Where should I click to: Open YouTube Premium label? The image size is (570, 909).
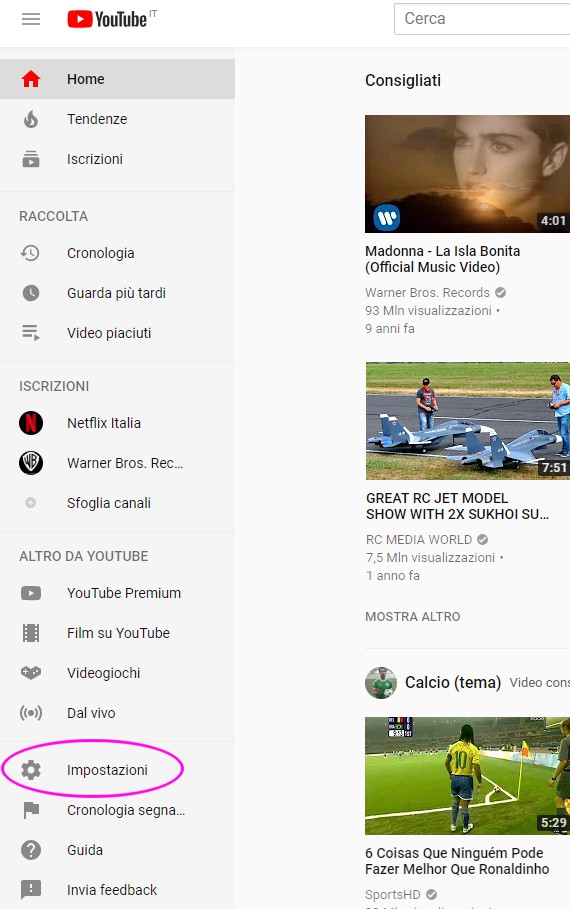point(124,593)
